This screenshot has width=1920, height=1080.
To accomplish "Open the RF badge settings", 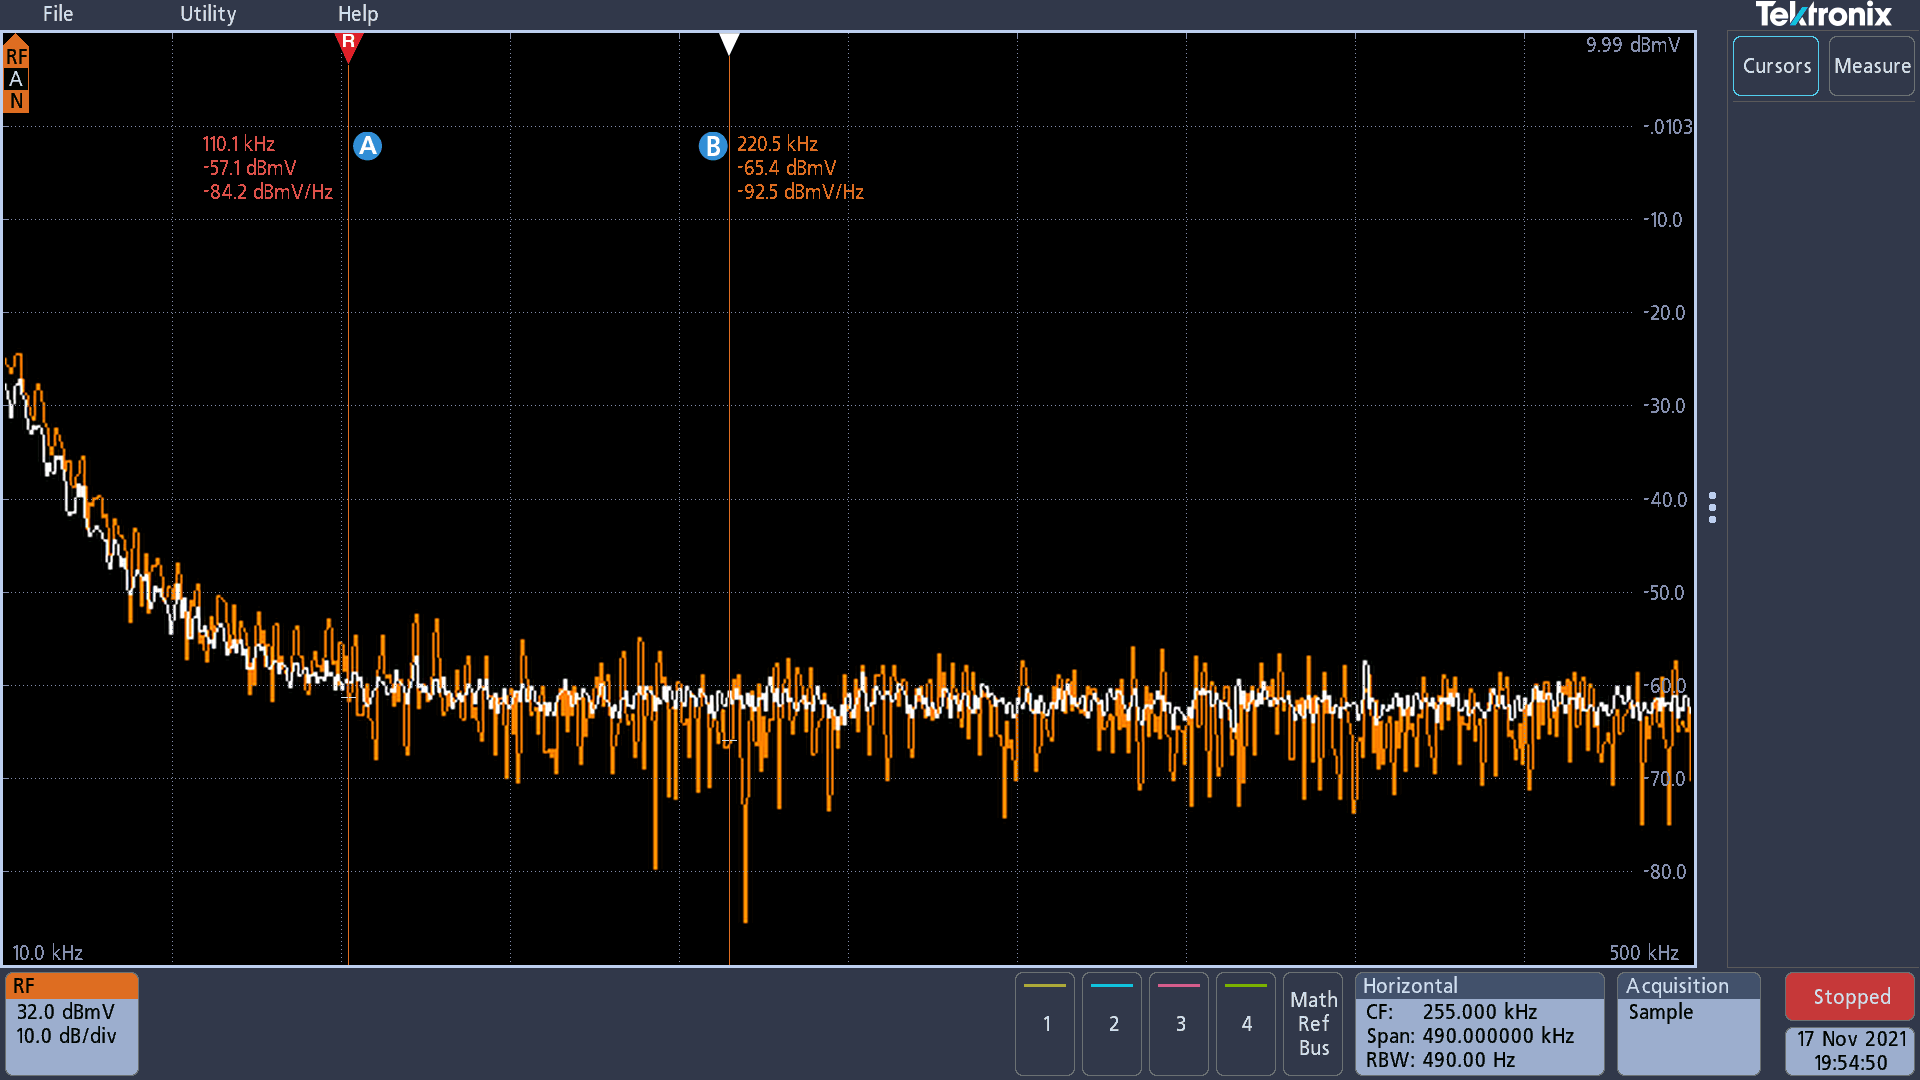I will pos(72,1023).
